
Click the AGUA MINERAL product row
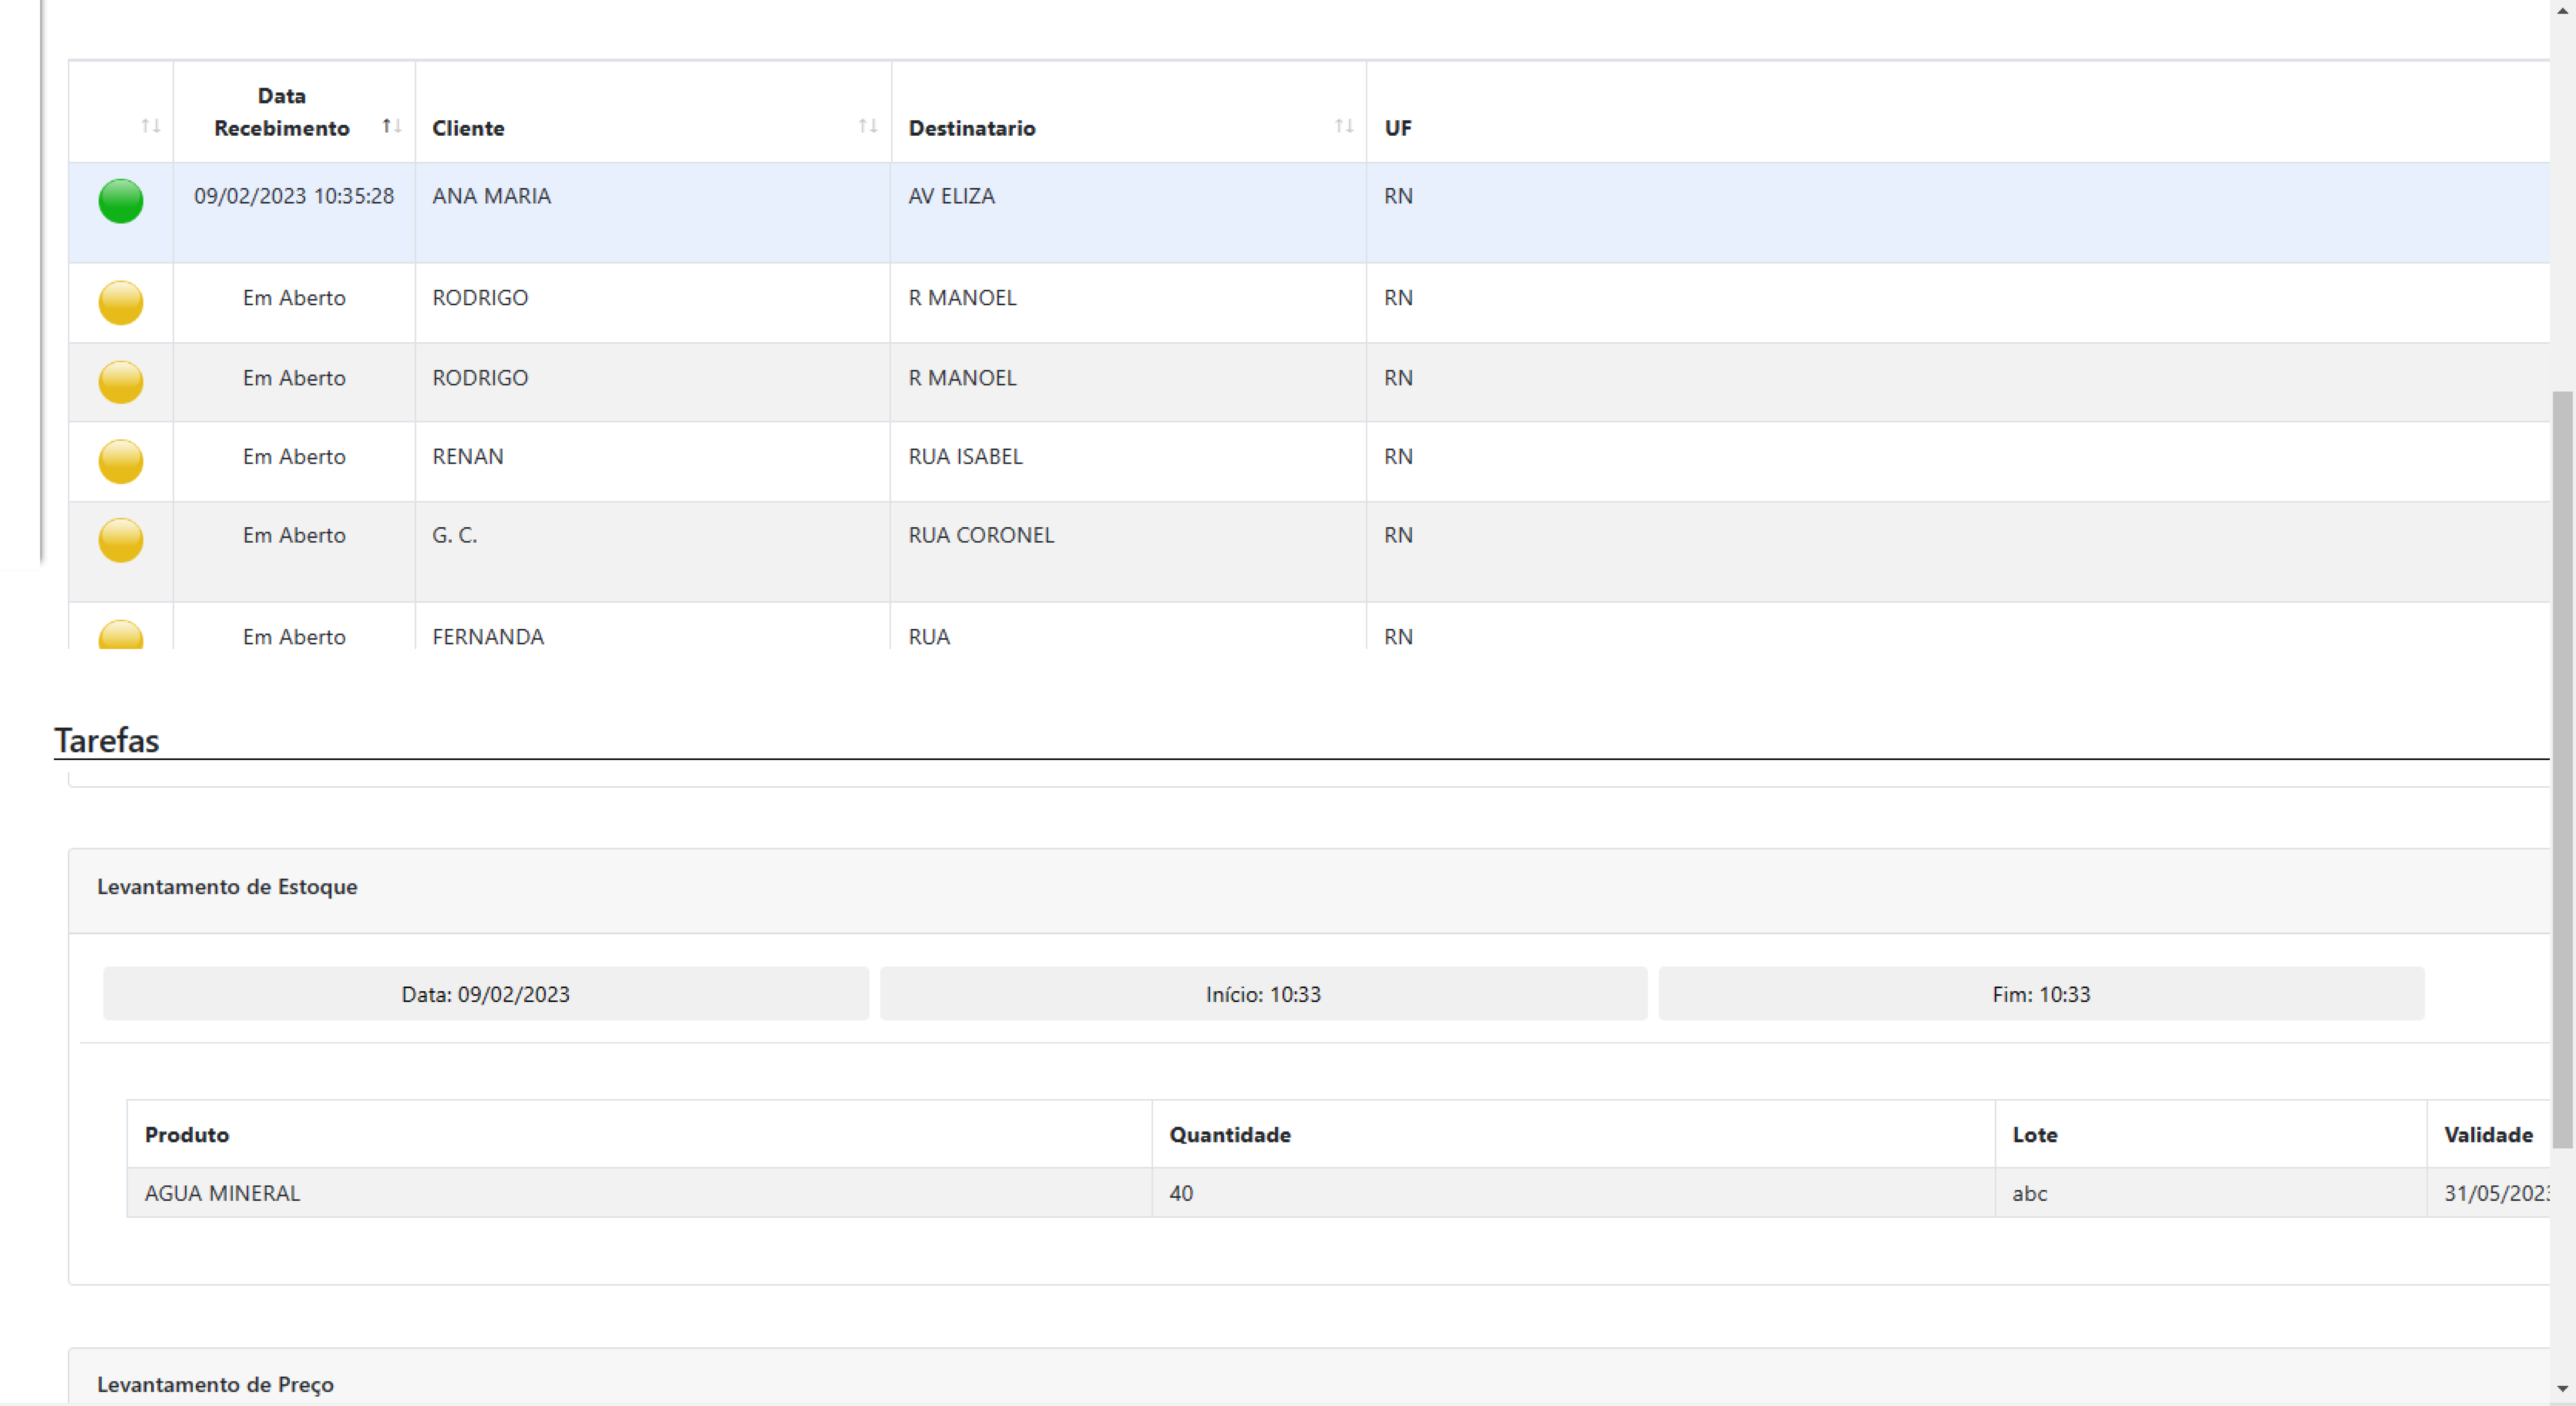[222, 1193]
